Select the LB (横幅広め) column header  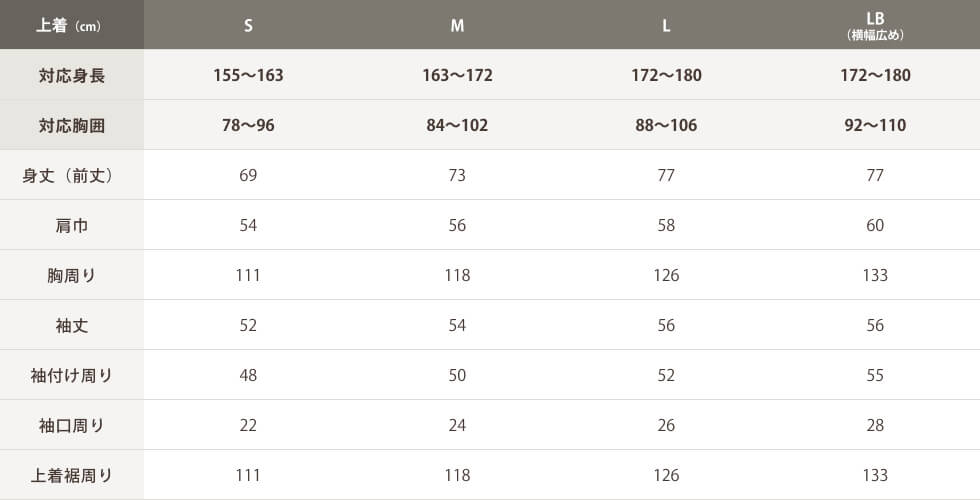pyautogui.click(x=875, y=26)
